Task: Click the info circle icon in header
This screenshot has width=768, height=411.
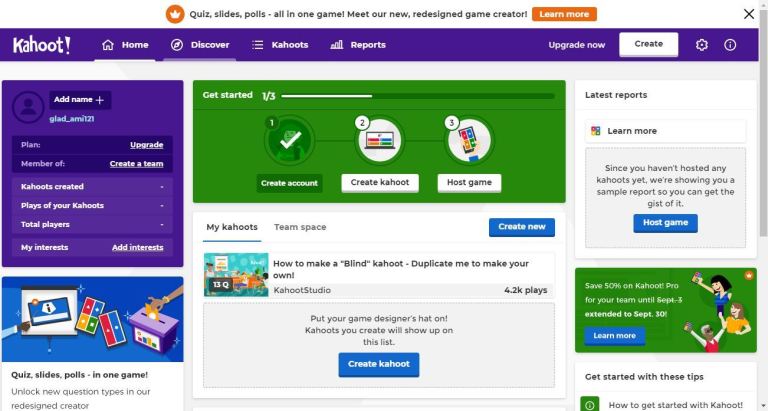Action: (x=730, y=45)
